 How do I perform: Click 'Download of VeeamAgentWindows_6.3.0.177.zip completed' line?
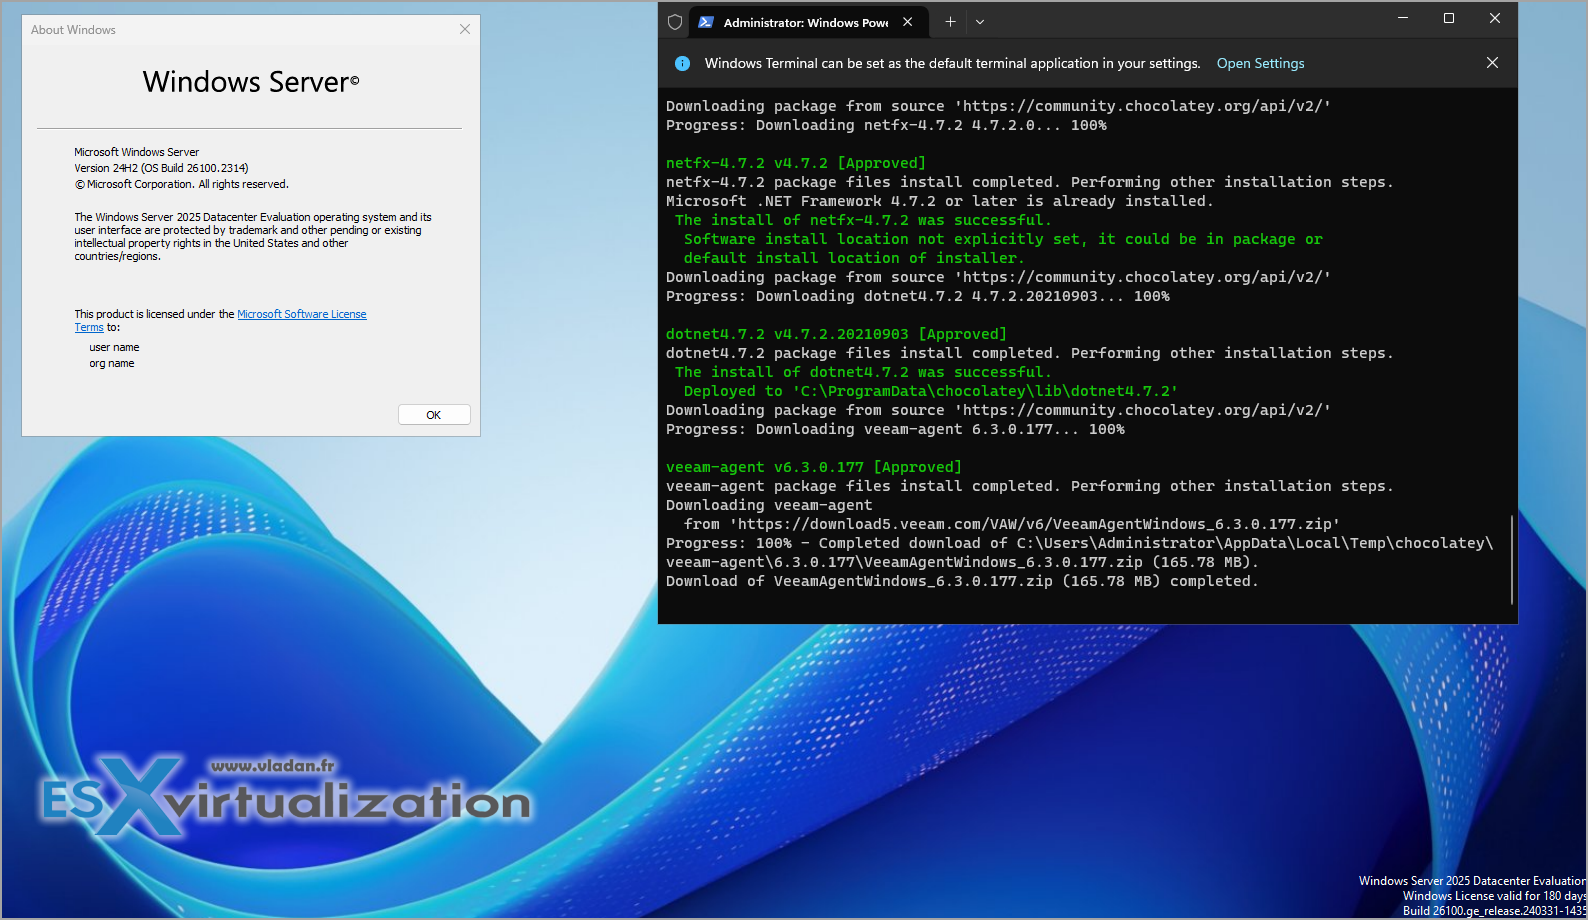tap(962, 581)
